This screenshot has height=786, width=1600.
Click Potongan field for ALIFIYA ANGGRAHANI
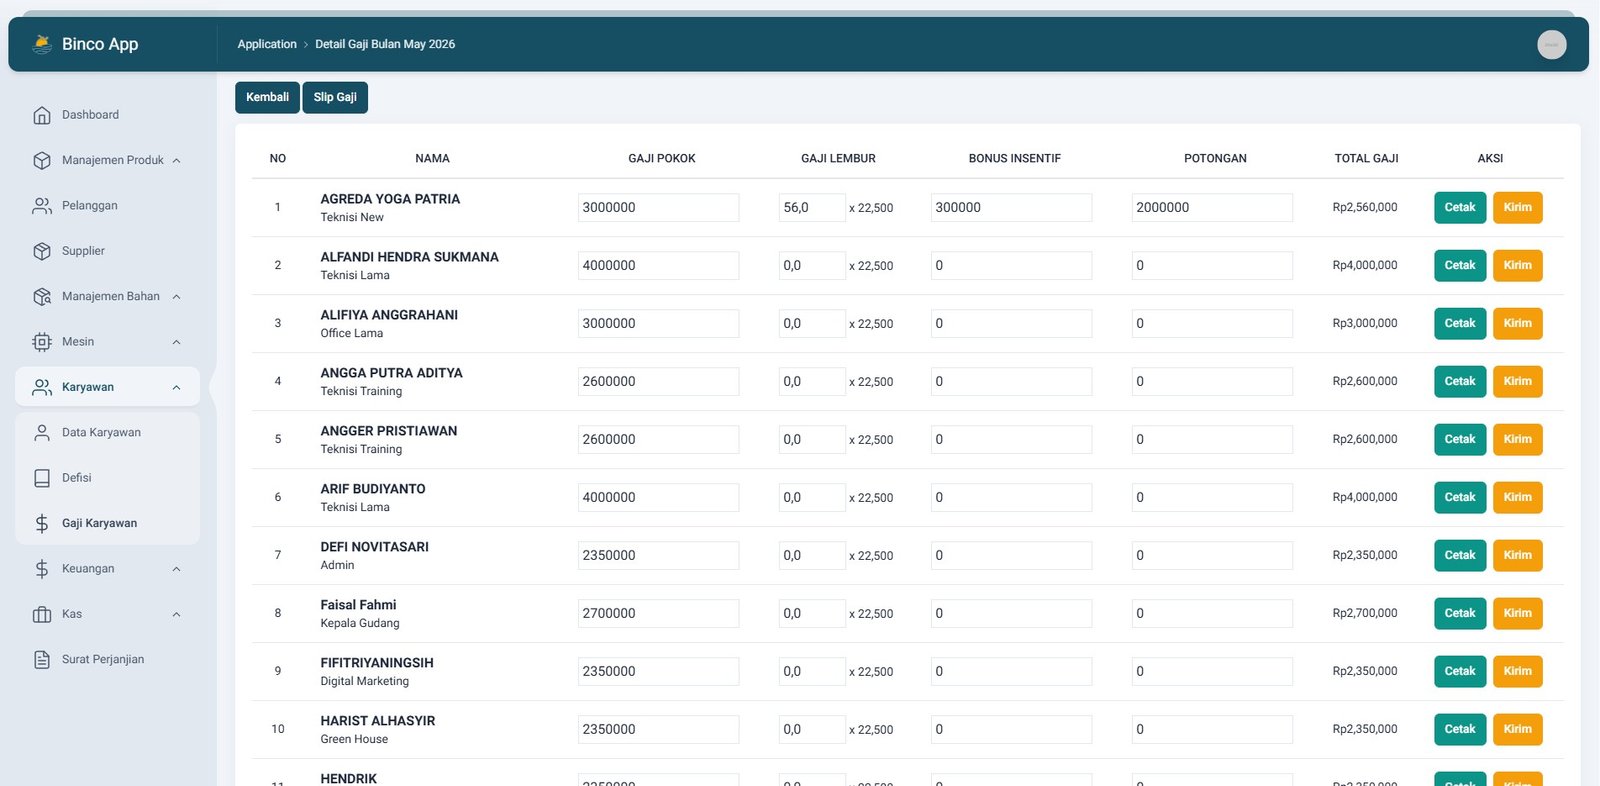[x=1212, y=323]
